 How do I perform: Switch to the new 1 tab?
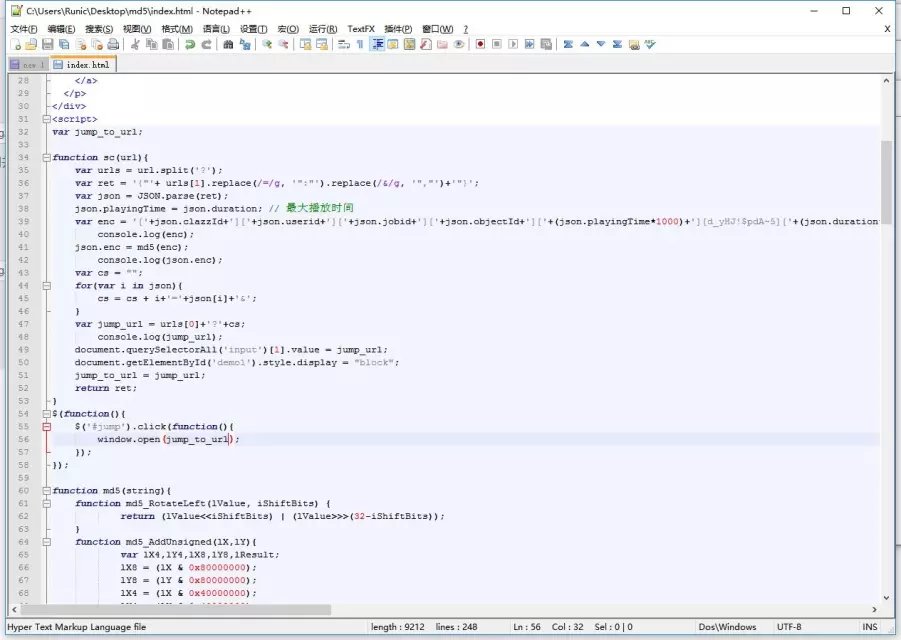pyautogui.click(x=27, y=65)
